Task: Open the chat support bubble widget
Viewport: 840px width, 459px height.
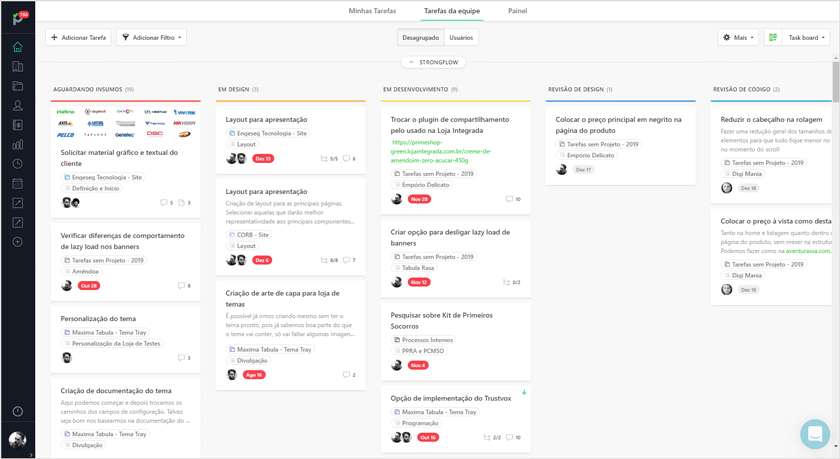Action: 815,434
